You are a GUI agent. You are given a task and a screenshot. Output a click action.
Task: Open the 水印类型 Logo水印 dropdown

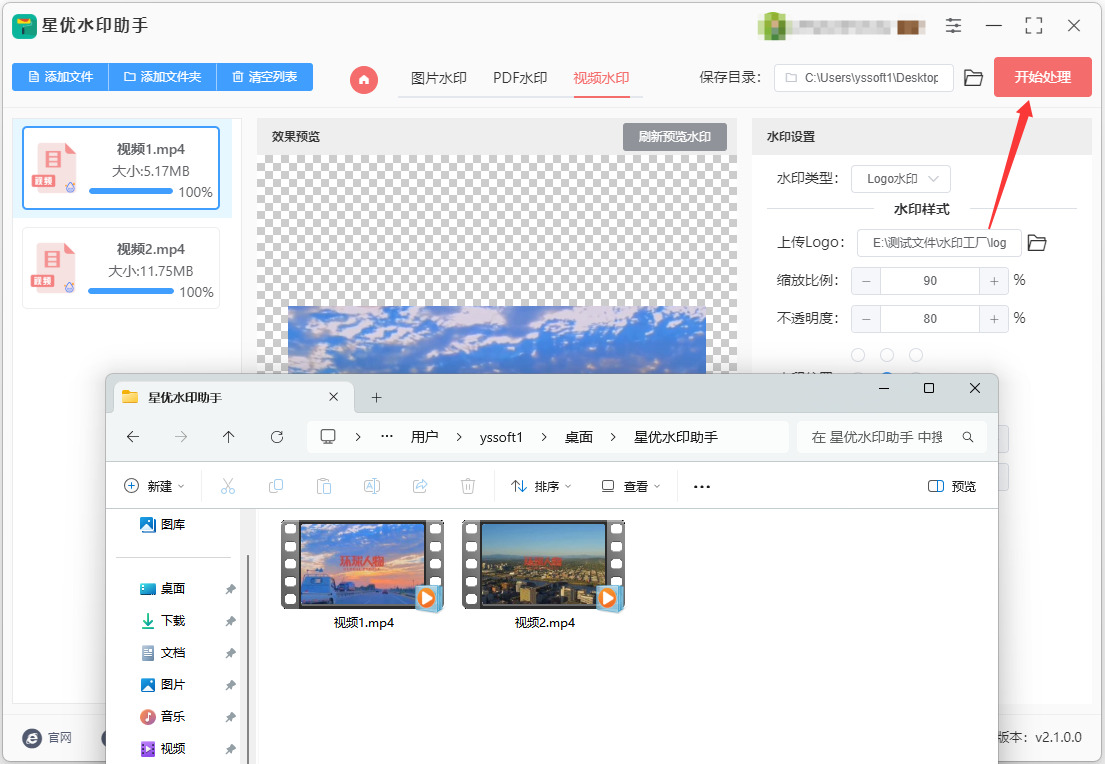pyautogui.click(x=901, y=179)
